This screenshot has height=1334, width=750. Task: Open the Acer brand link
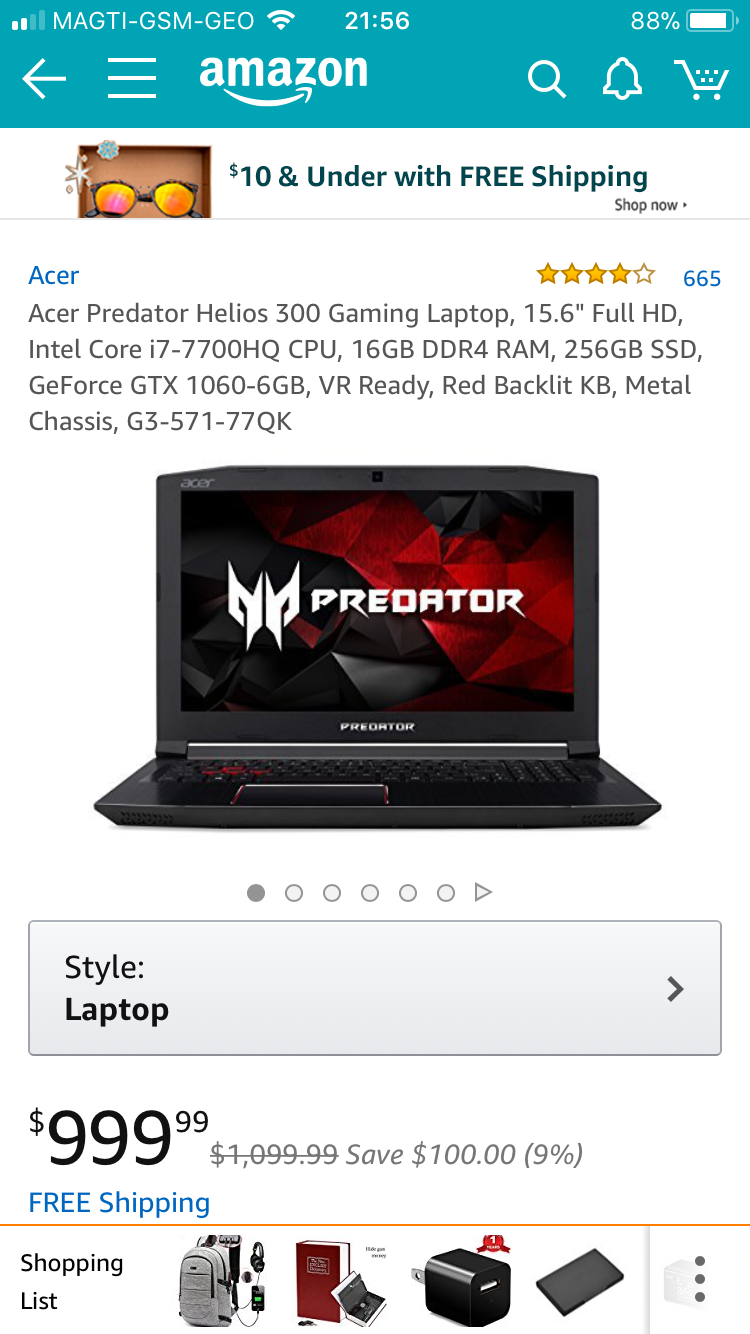click(x=54, y=275)
